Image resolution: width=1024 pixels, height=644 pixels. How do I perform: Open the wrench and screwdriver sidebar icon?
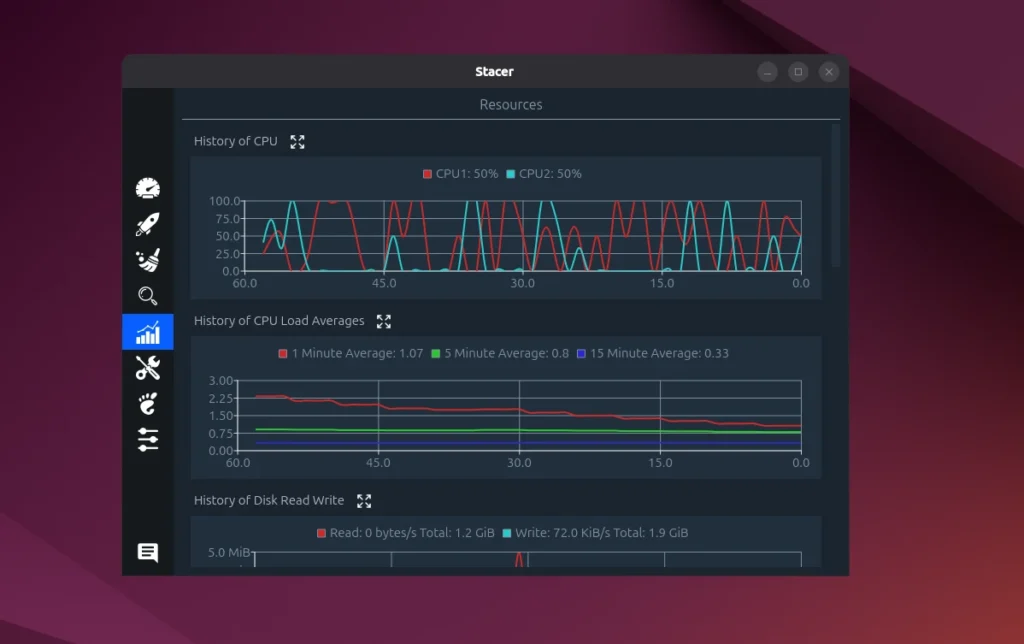pyautogui.click(x=148, y=368)
